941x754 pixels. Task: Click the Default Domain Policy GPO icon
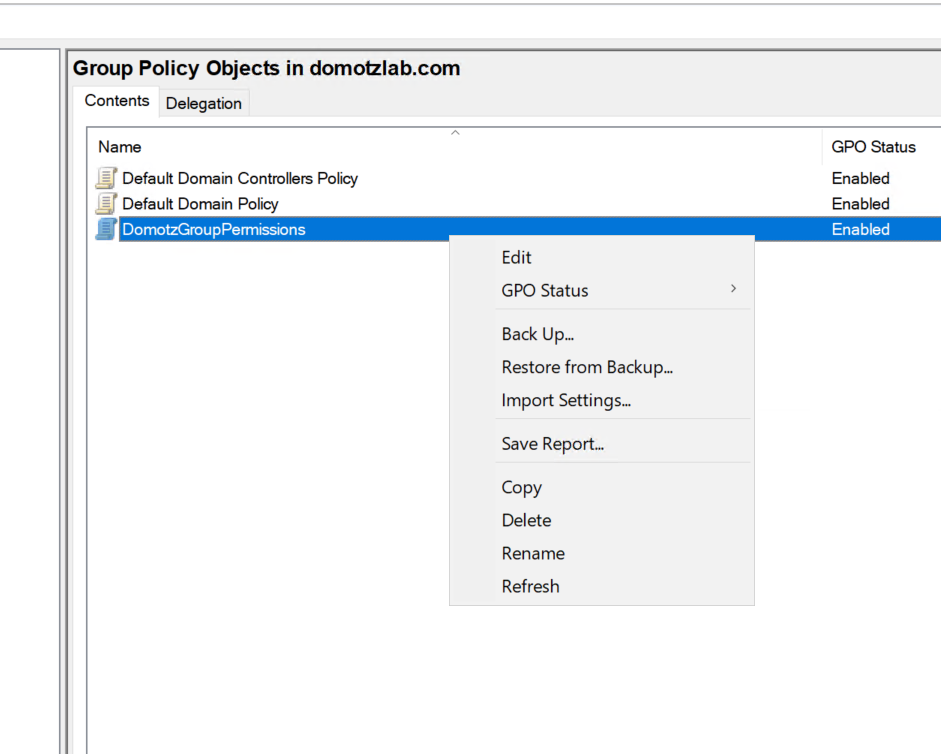105,203
